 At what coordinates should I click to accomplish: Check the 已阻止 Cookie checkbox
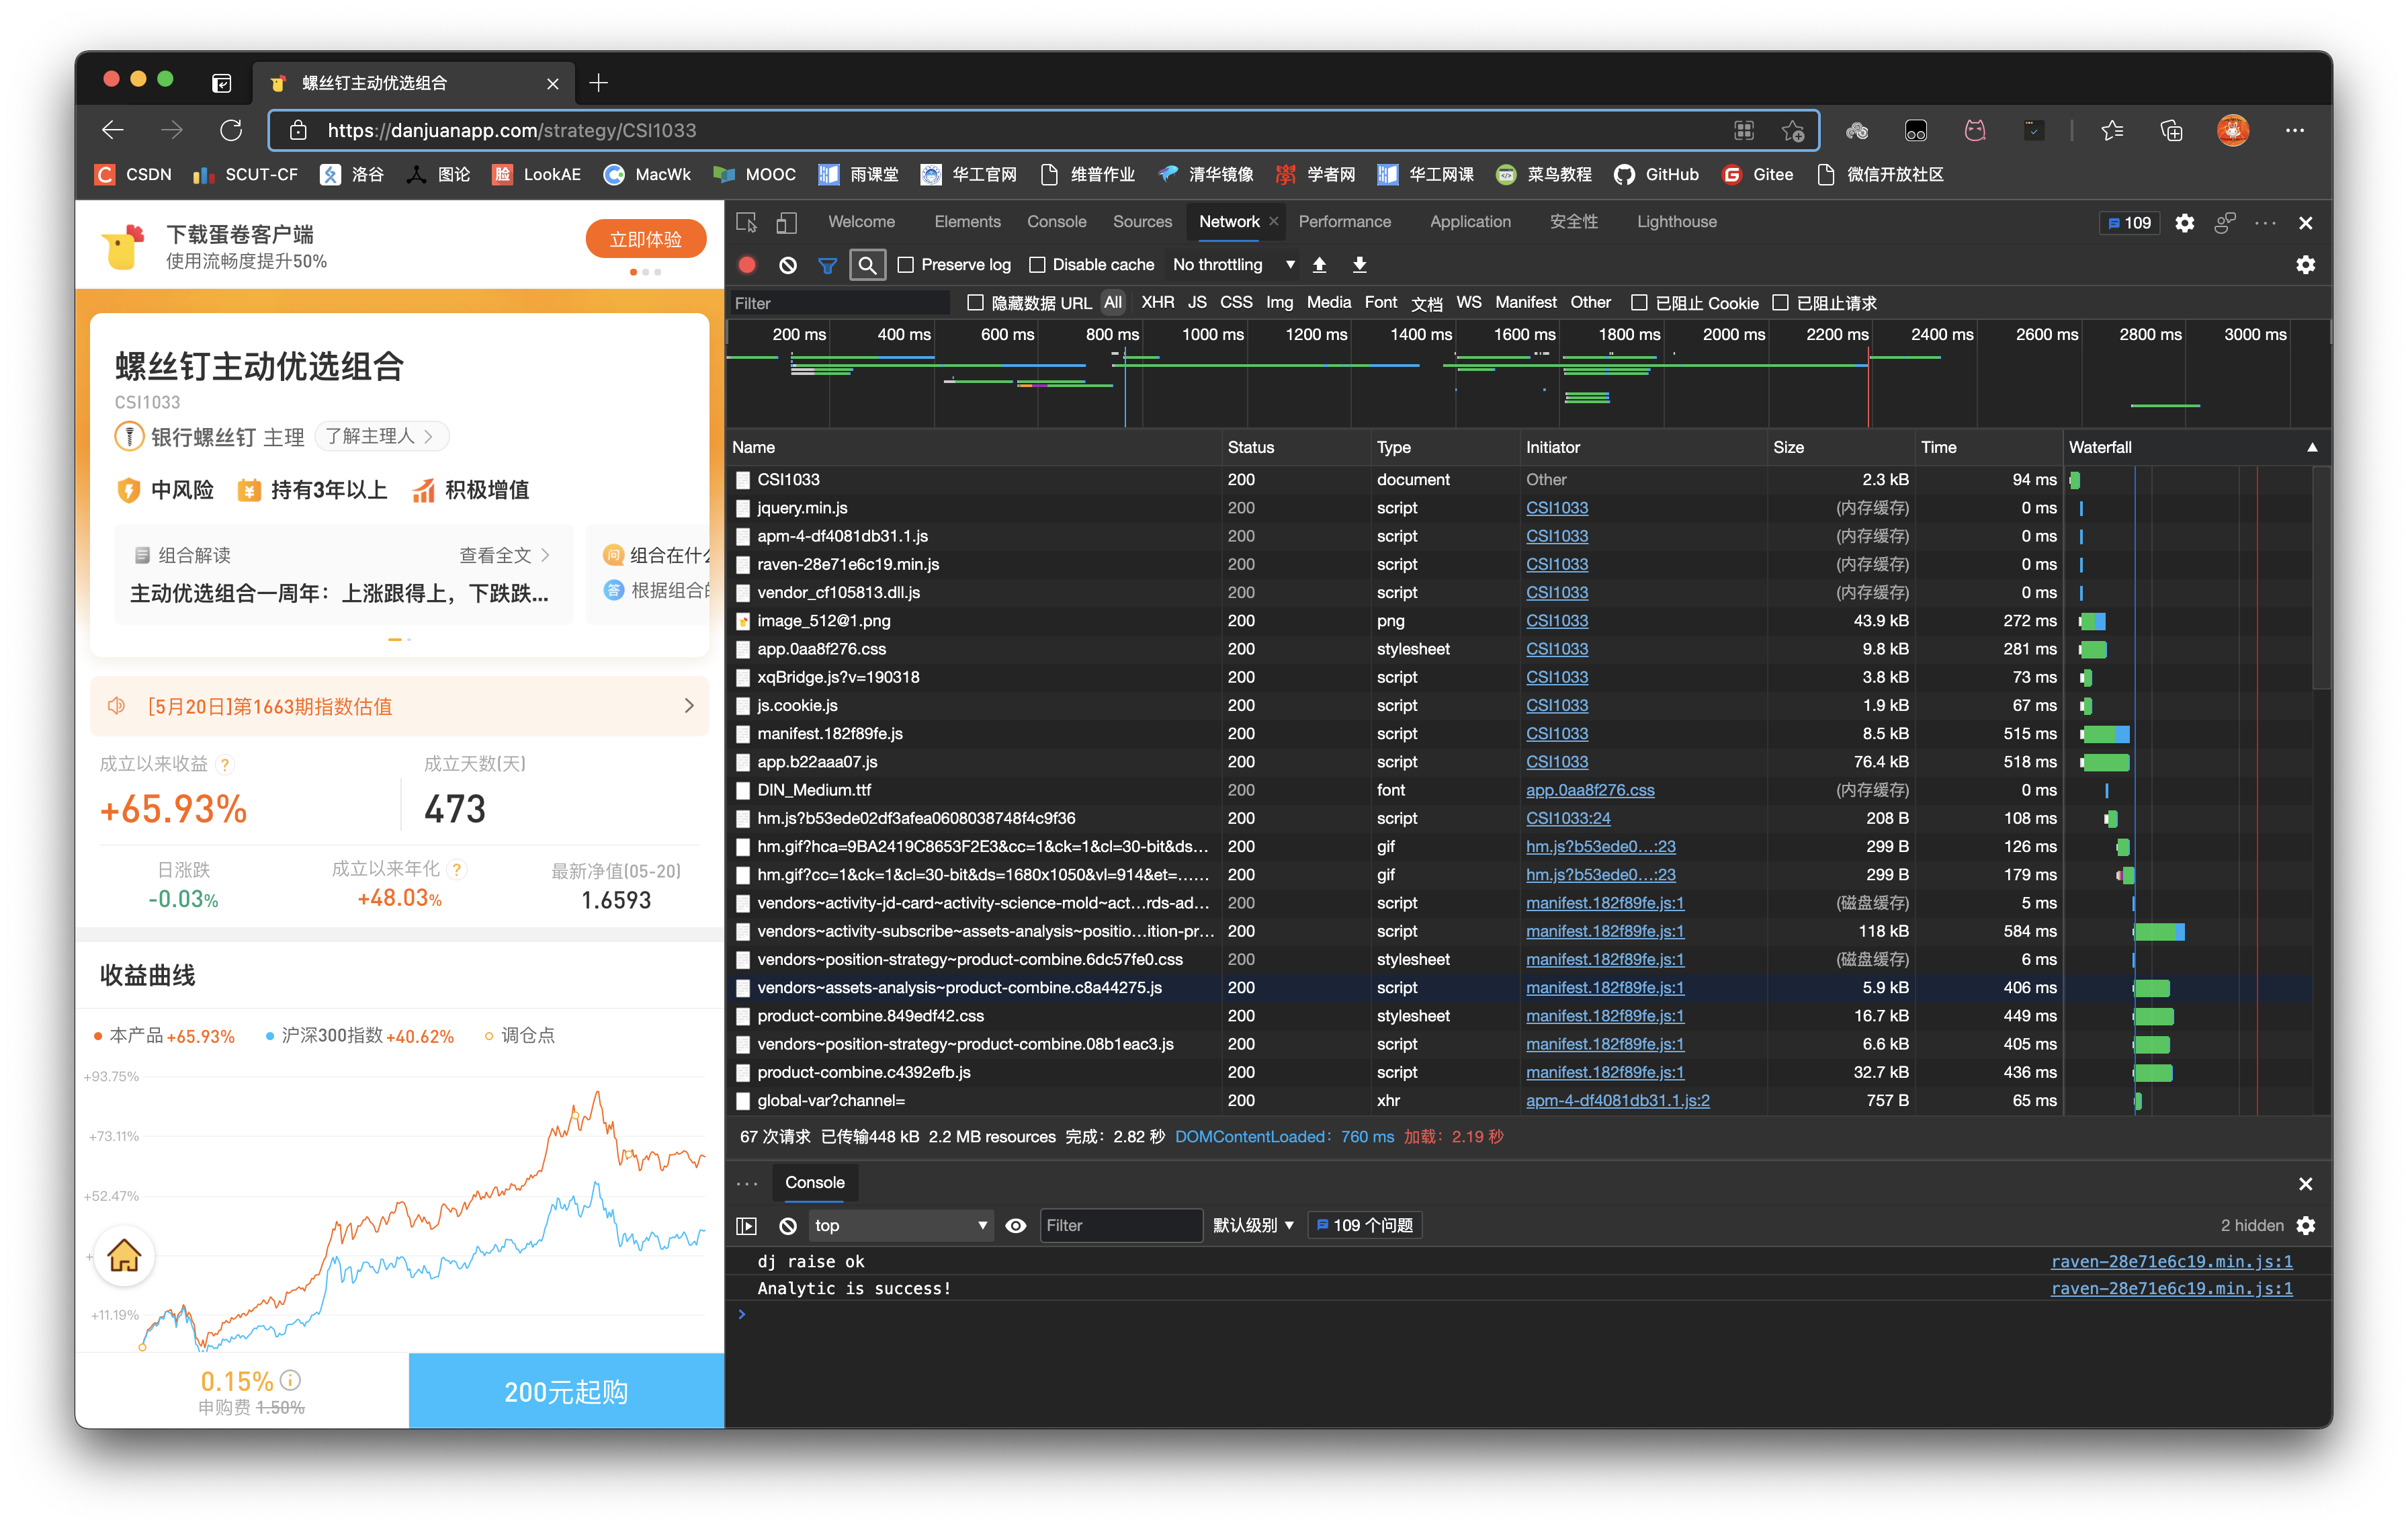click(x=1639, y=303)
